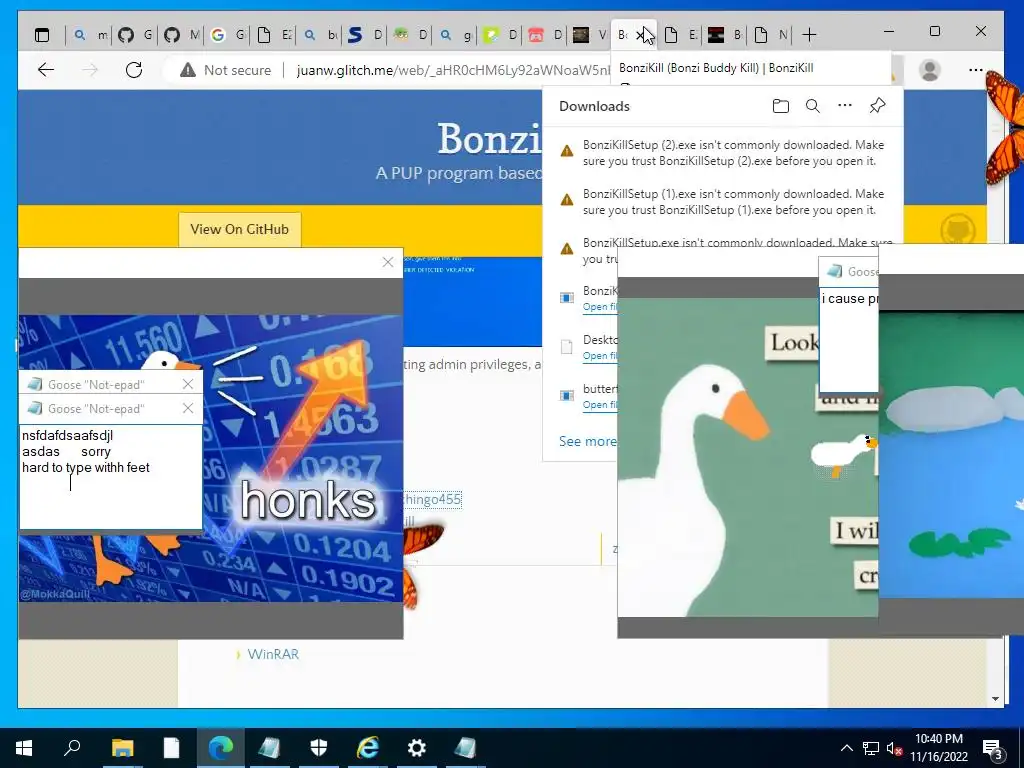1024x768 pixels.
Task: Click Microsoft Edge taskbar icon
Action: (221, 748)
